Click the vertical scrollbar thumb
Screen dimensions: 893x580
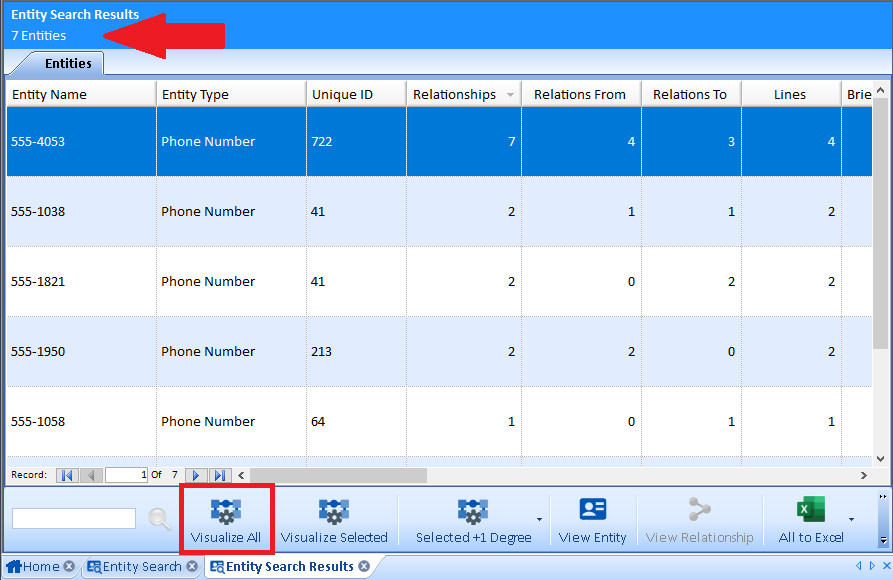880,223
